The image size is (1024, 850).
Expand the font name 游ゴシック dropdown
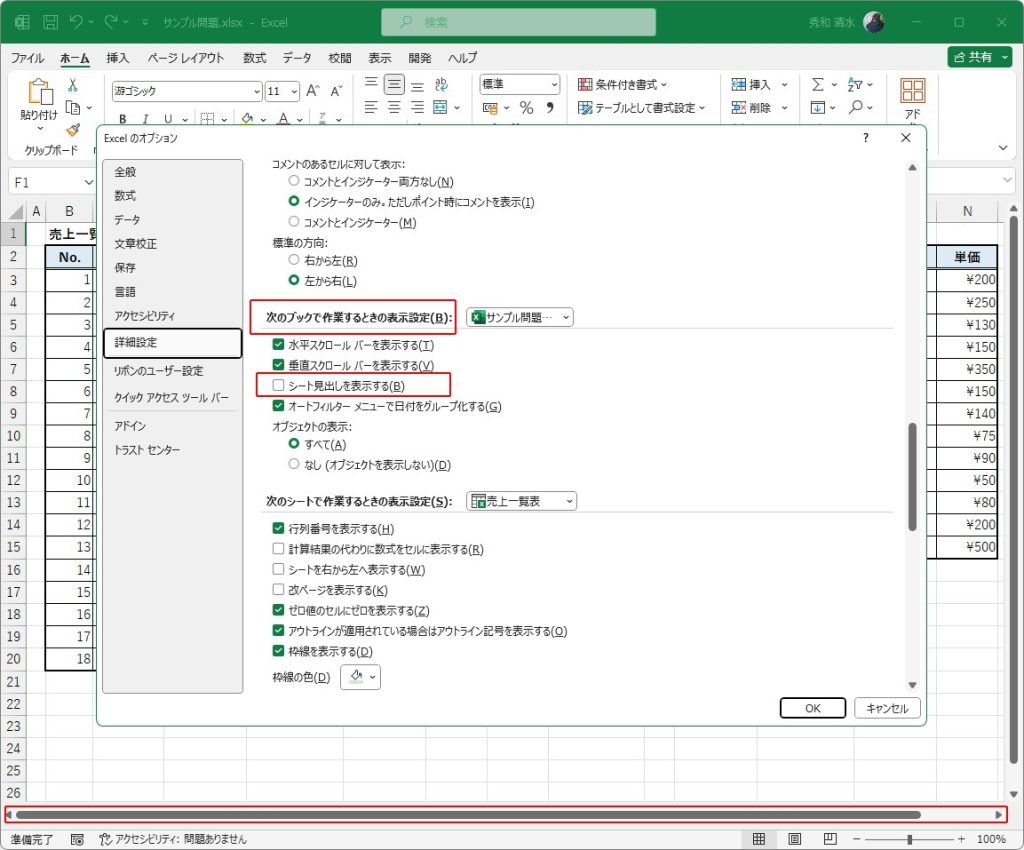pos(255,91)
